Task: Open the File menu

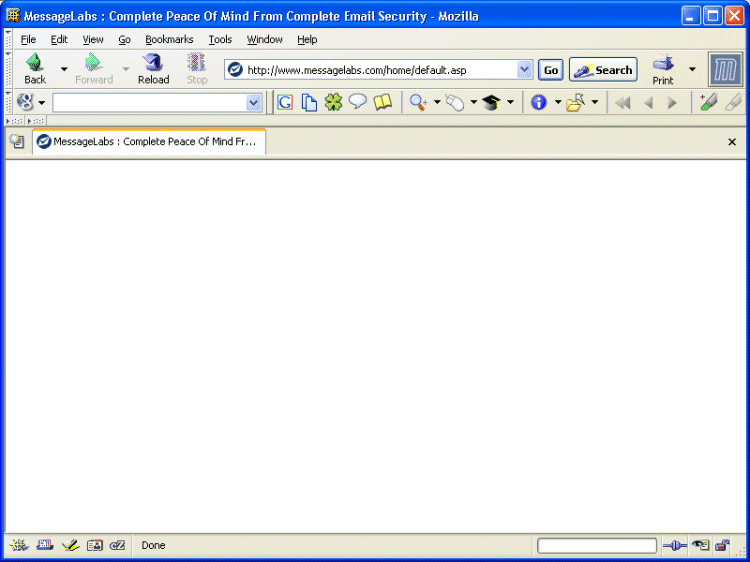Action: point(28,39)
